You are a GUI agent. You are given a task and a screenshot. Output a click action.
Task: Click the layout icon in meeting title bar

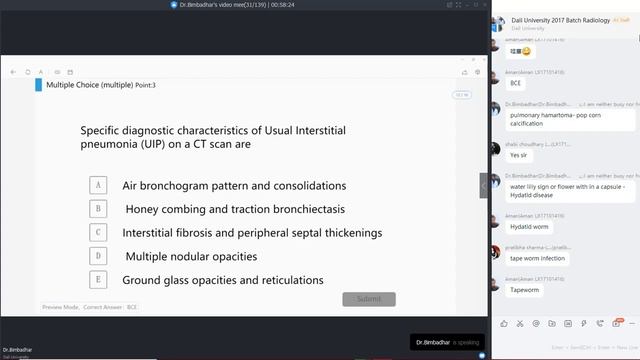point(449,5)
